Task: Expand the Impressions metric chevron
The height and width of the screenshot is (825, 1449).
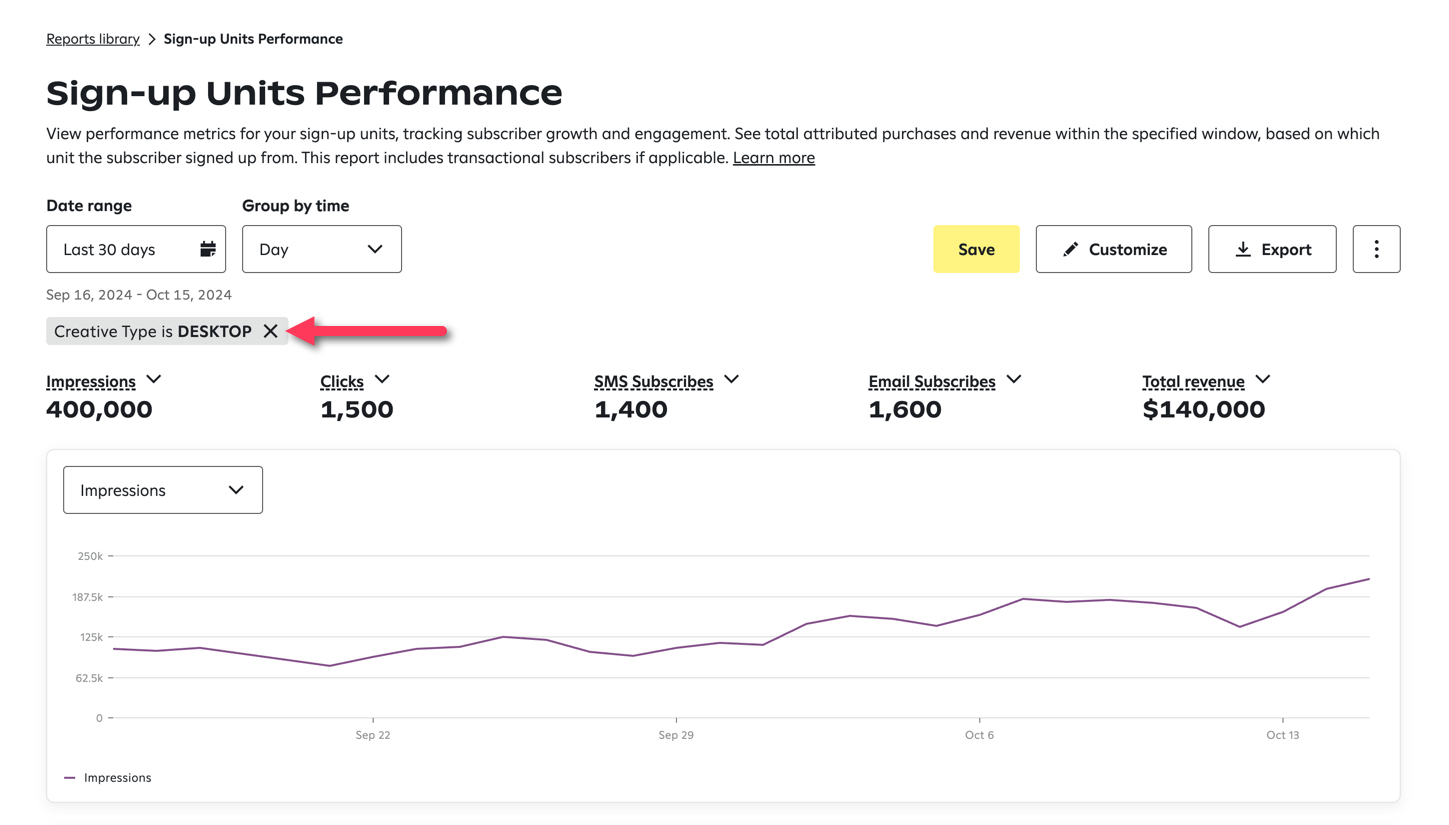Action: click(x=153, y=379)
